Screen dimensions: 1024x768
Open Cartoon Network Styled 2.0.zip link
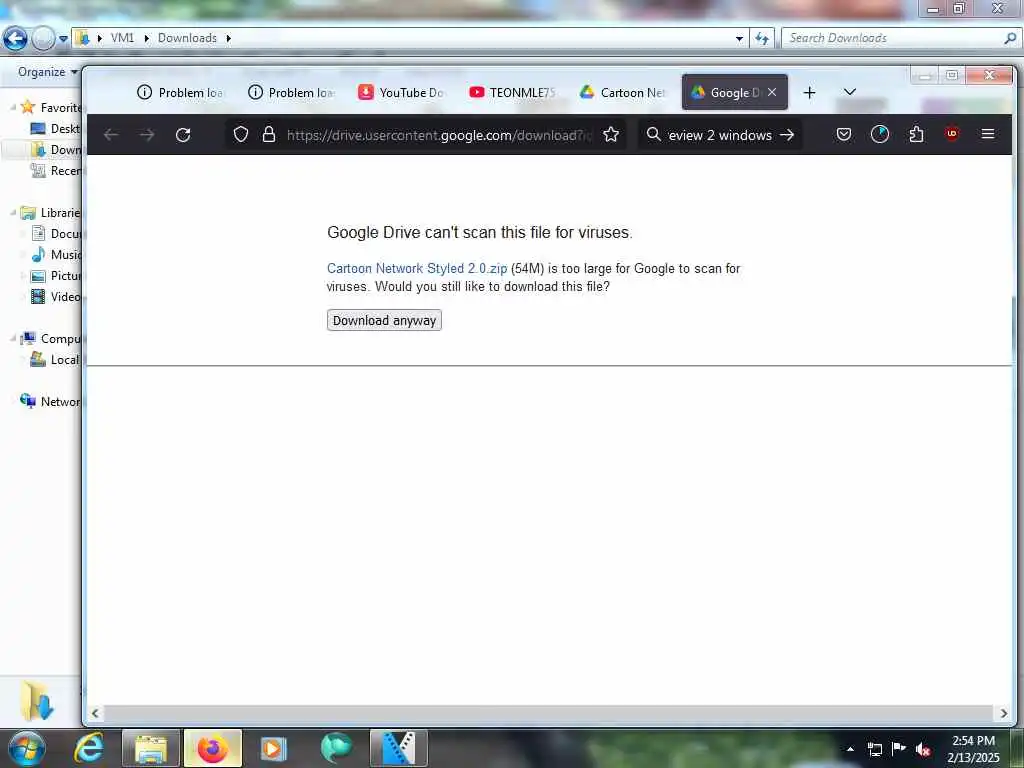[417, 268]
